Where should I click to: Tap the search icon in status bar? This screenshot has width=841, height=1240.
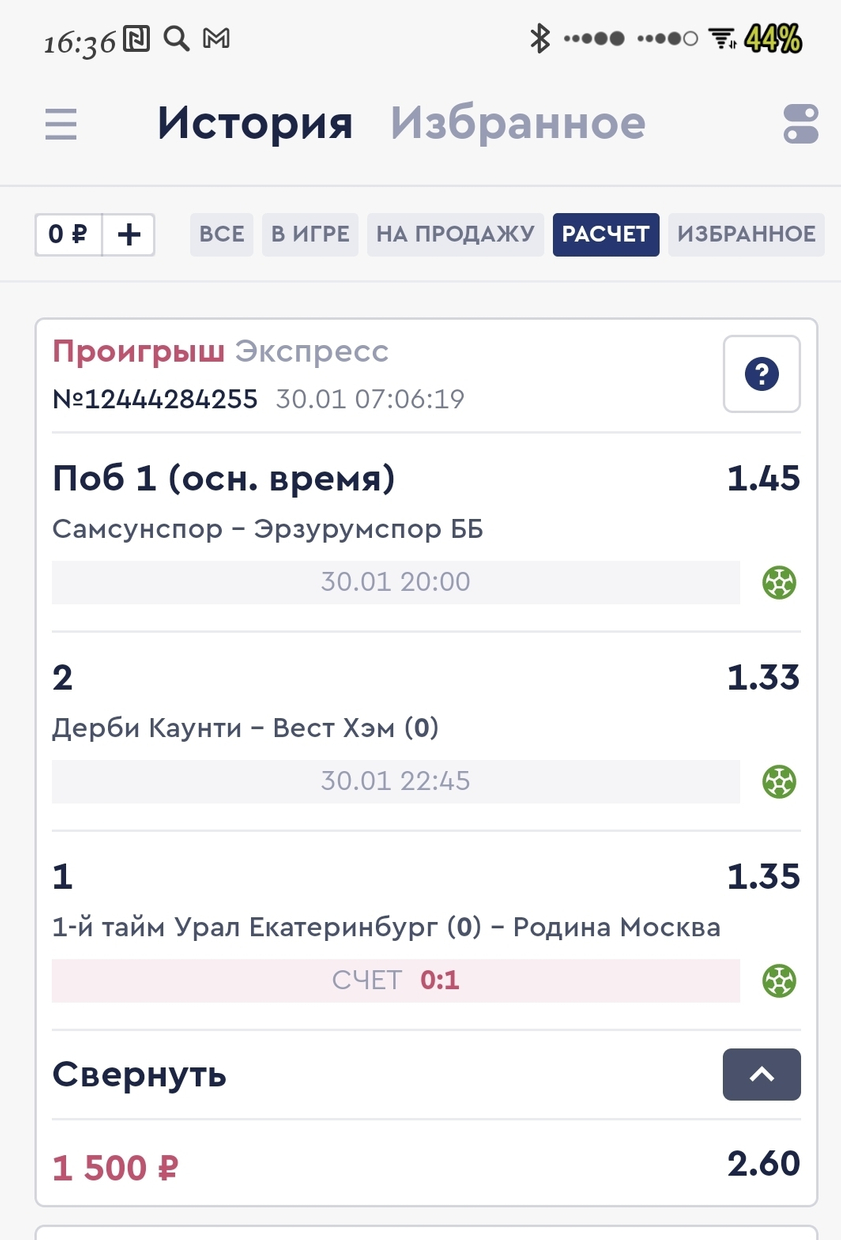[176, 39]
